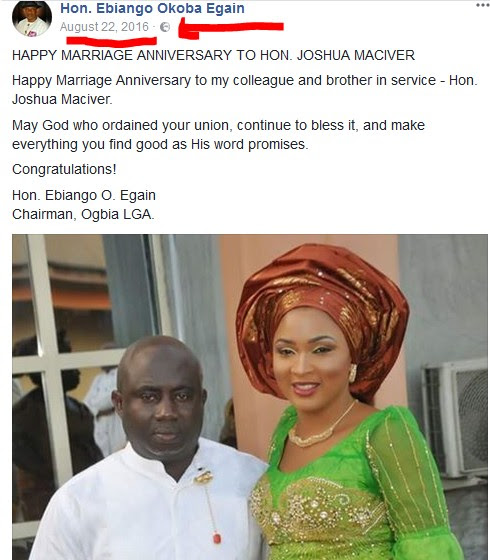Click the globe public-privacy icon
Viewport: 490px width, 560px height.
tap(165, 27)
